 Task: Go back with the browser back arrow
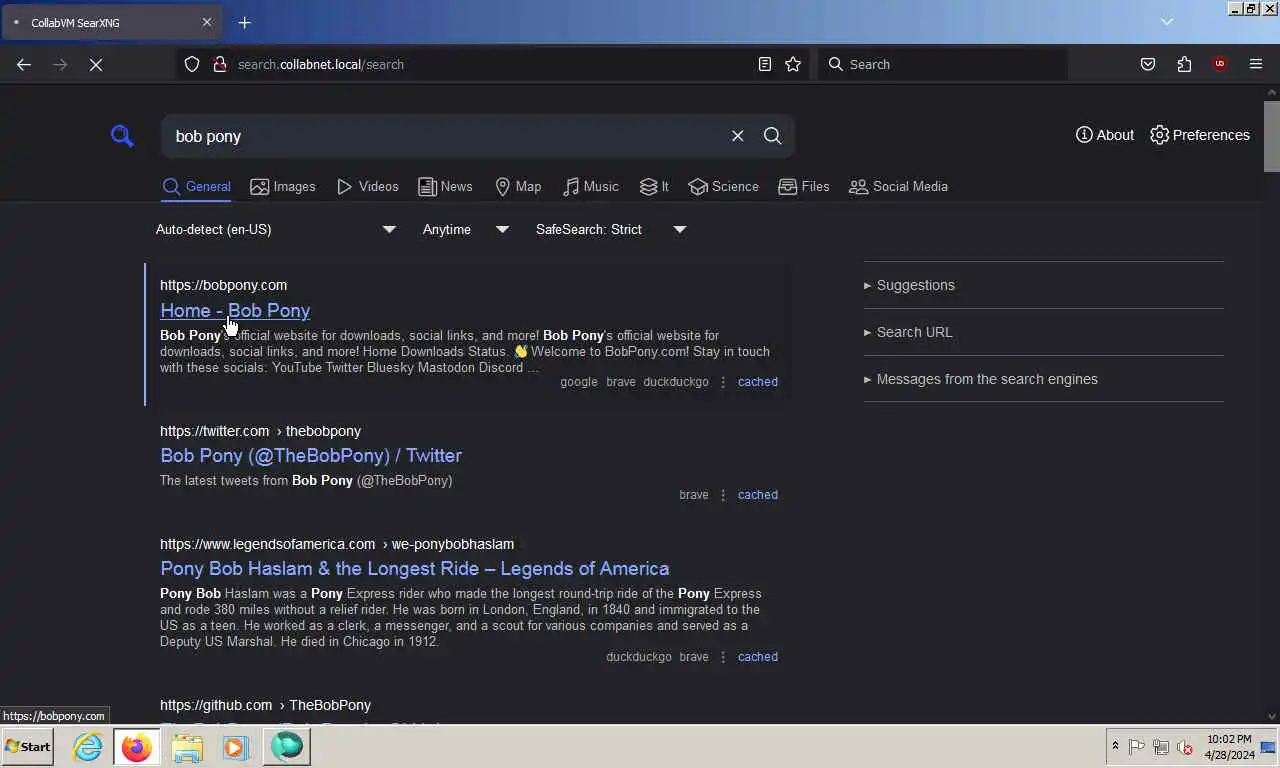click(24, 64)
